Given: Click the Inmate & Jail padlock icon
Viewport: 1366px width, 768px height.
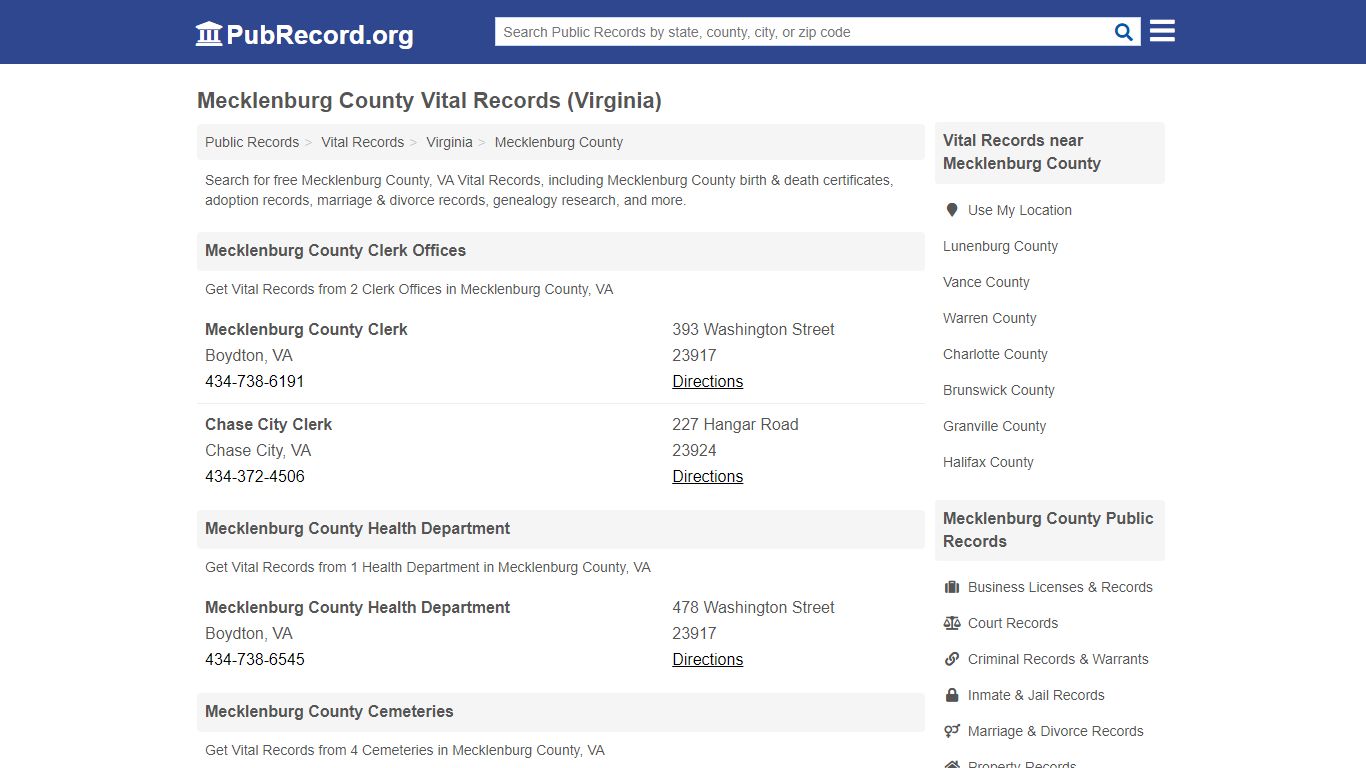Looking at the screenshot, I should pyautogui.click(x=952, y=695).
